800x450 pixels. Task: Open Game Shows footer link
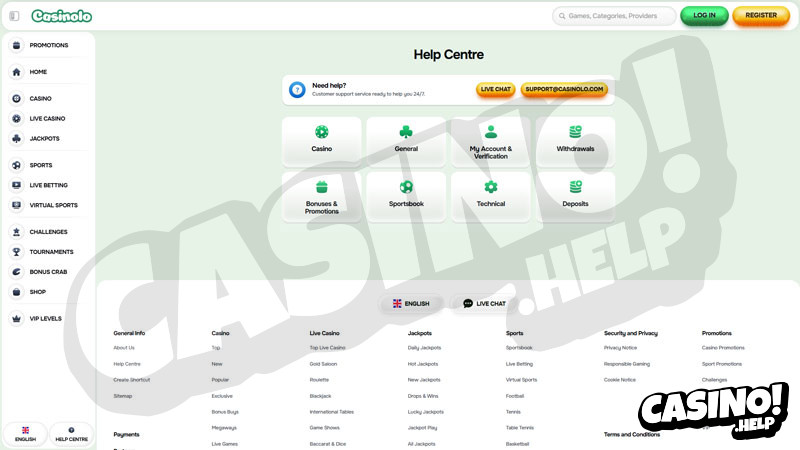324,428
